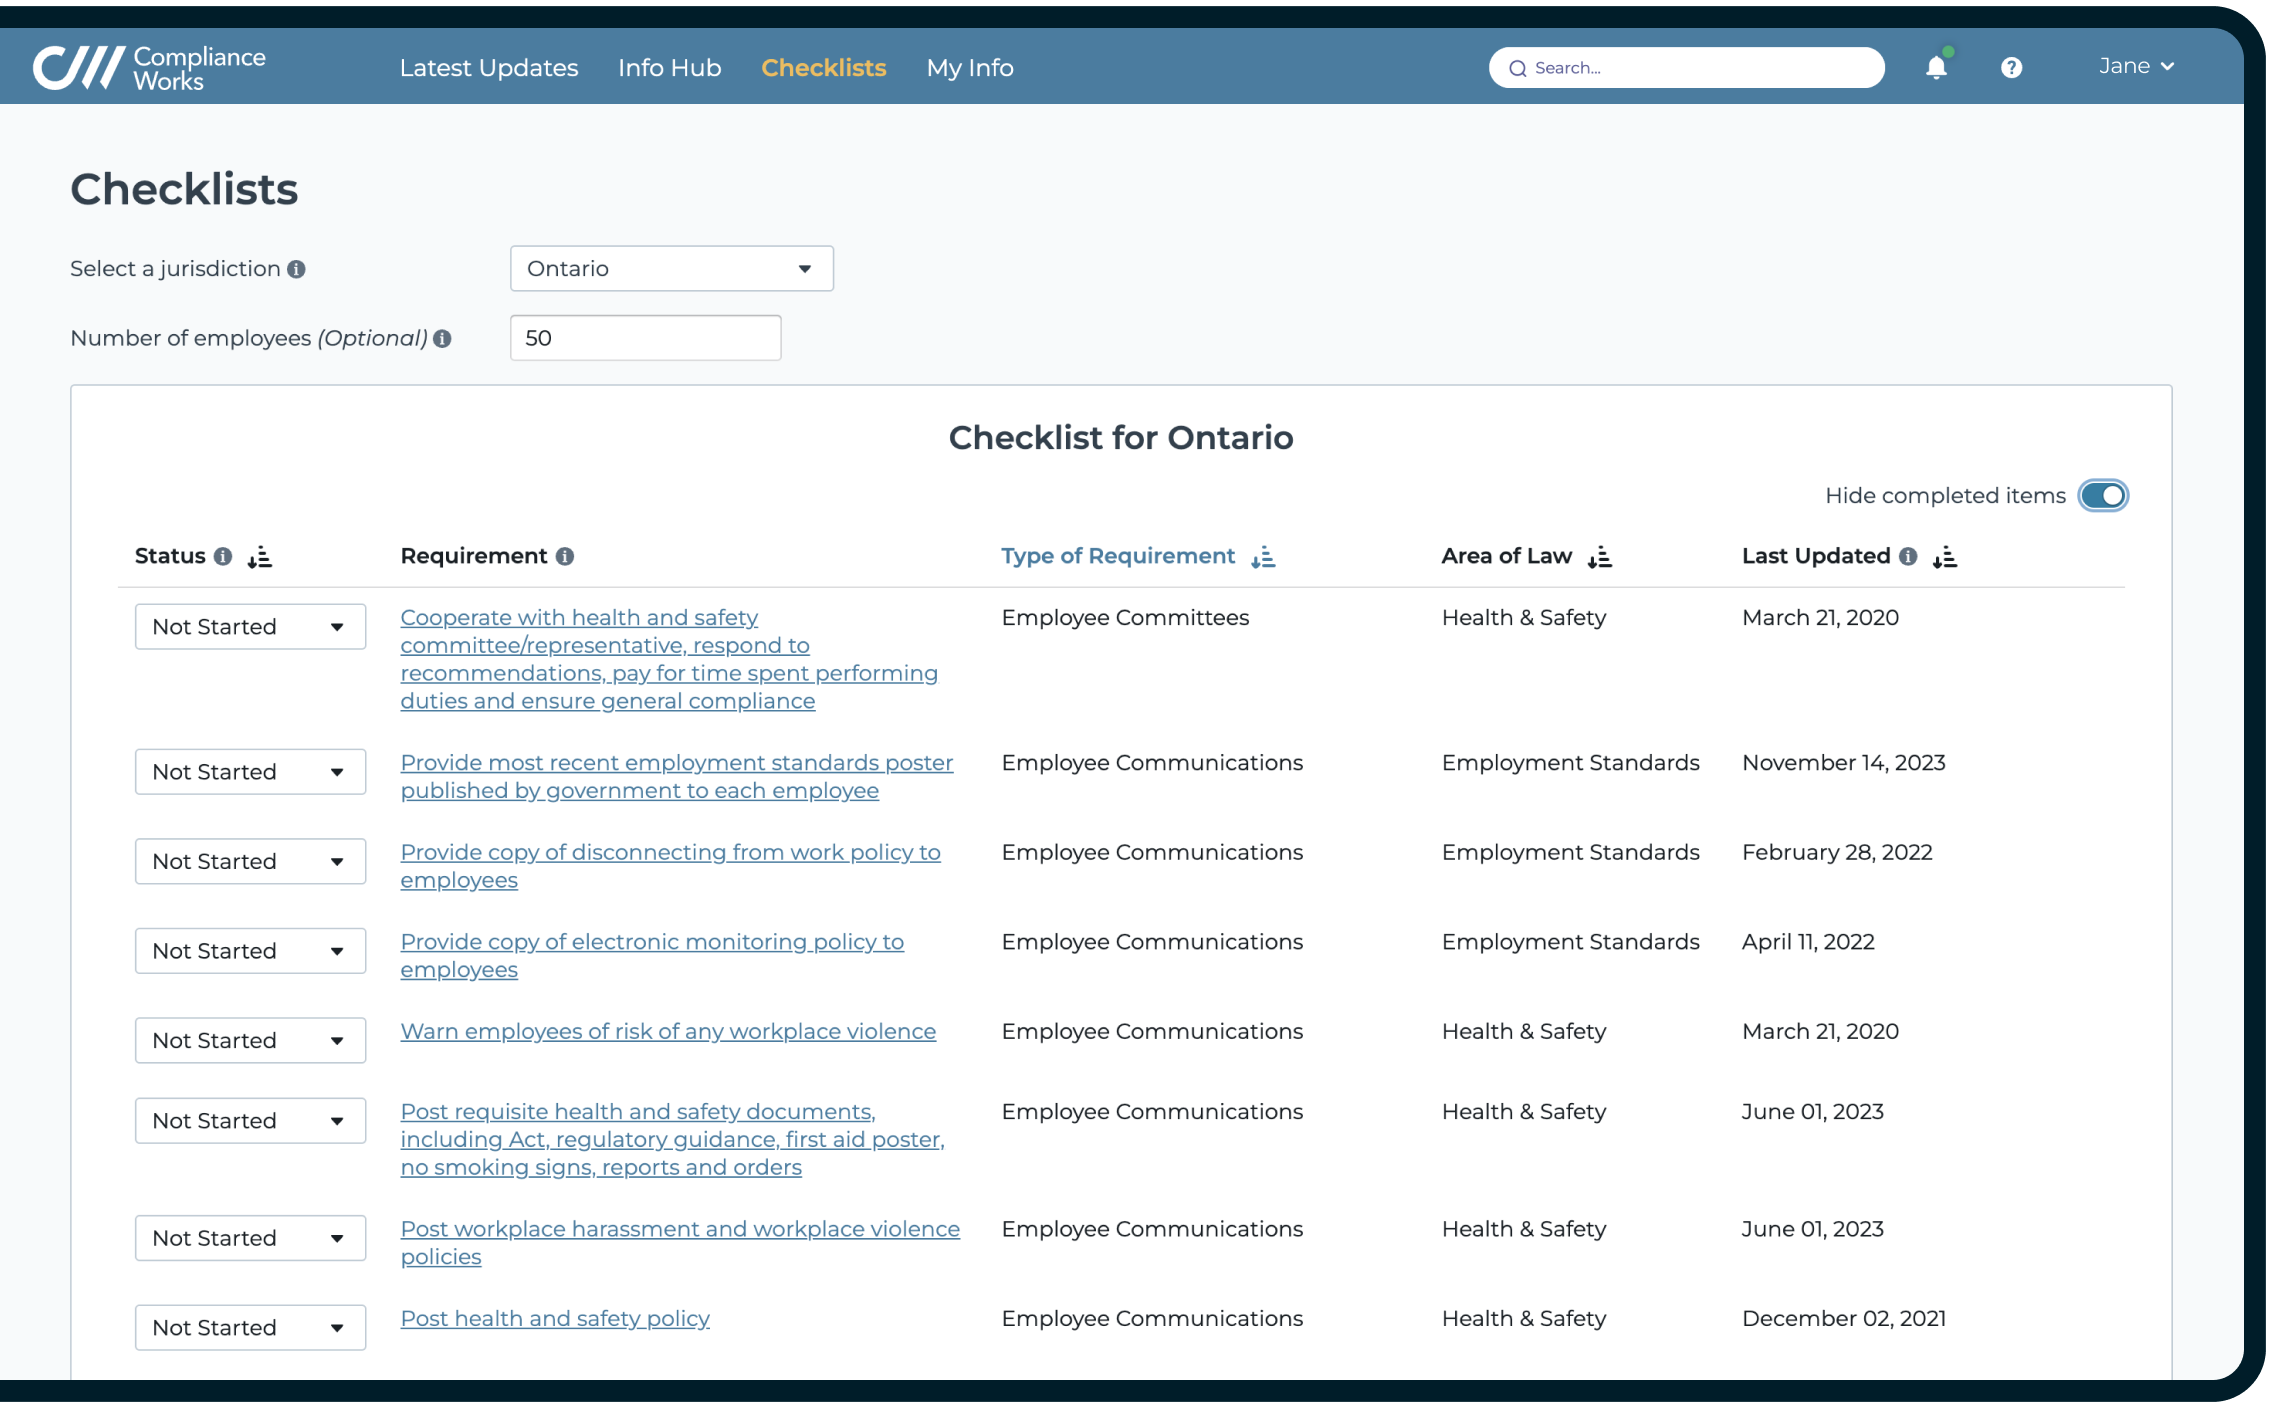
Task: Go to Latest Updates tab
Action: [x=489, y=68]
